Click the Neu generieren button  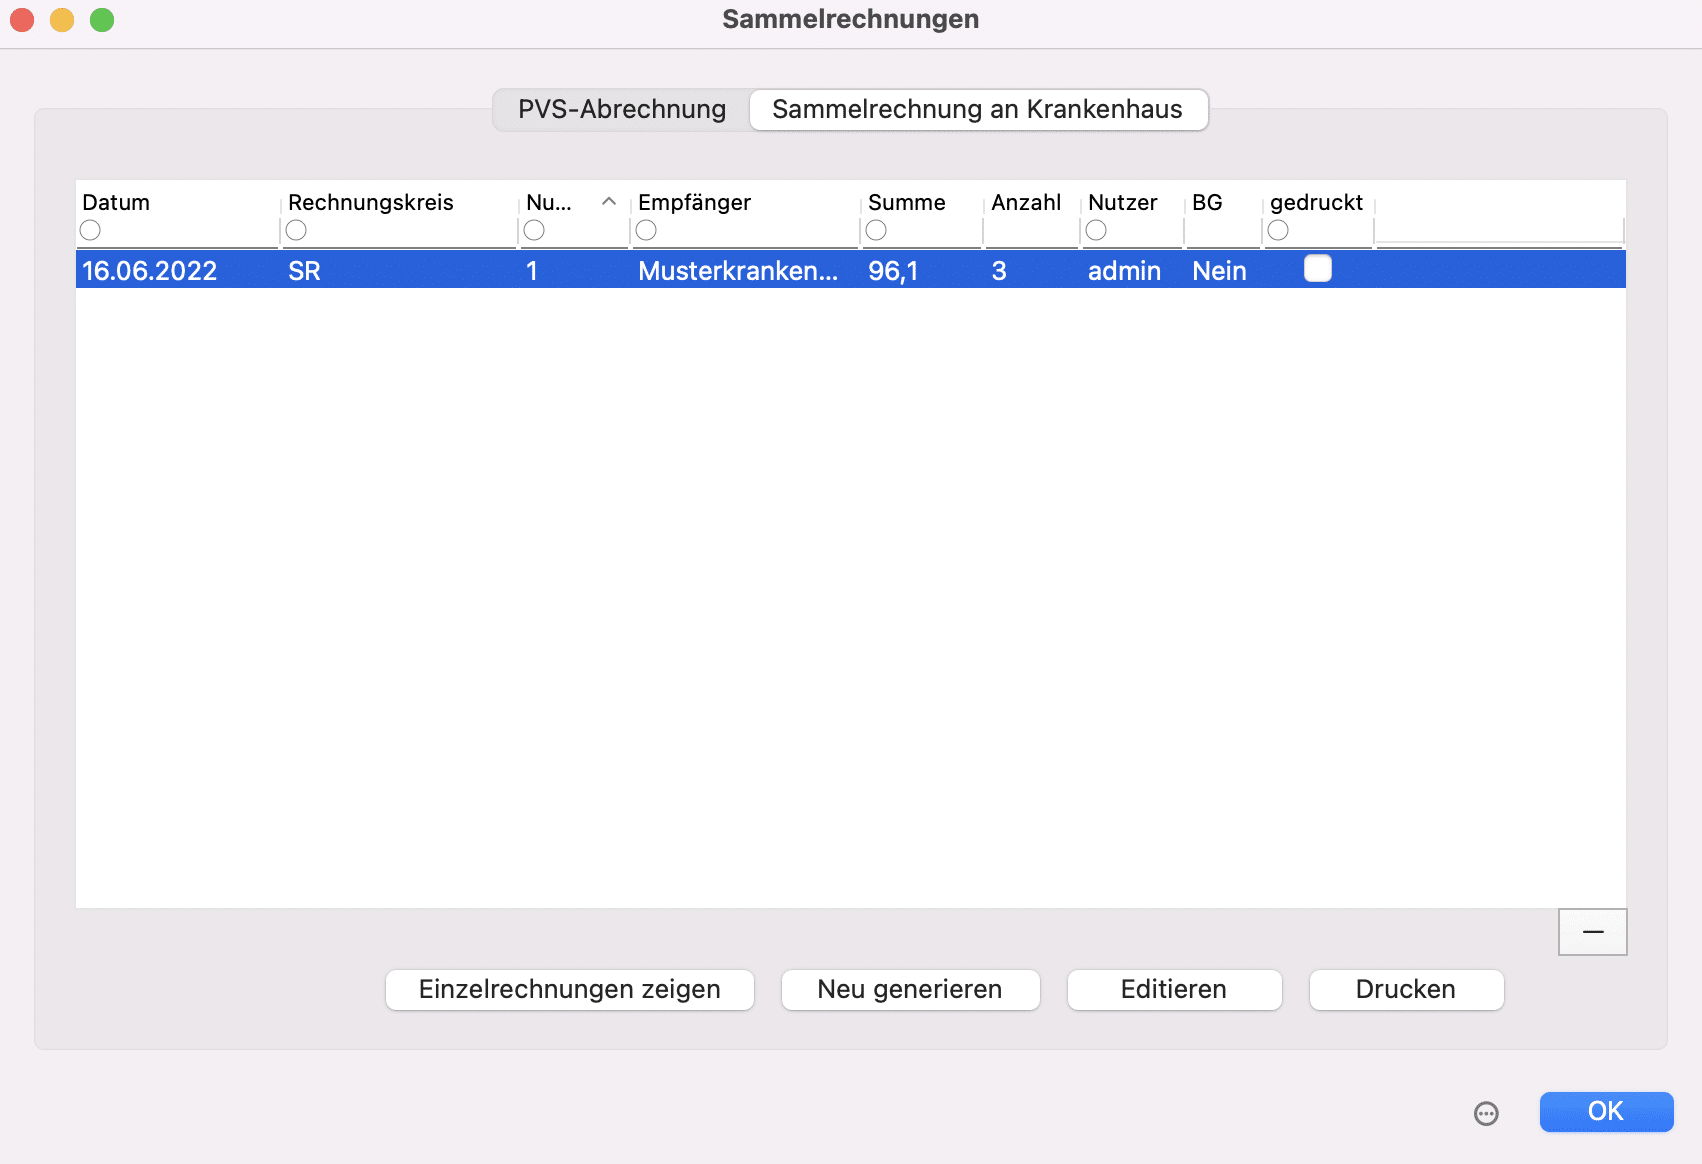click(910, 989)
